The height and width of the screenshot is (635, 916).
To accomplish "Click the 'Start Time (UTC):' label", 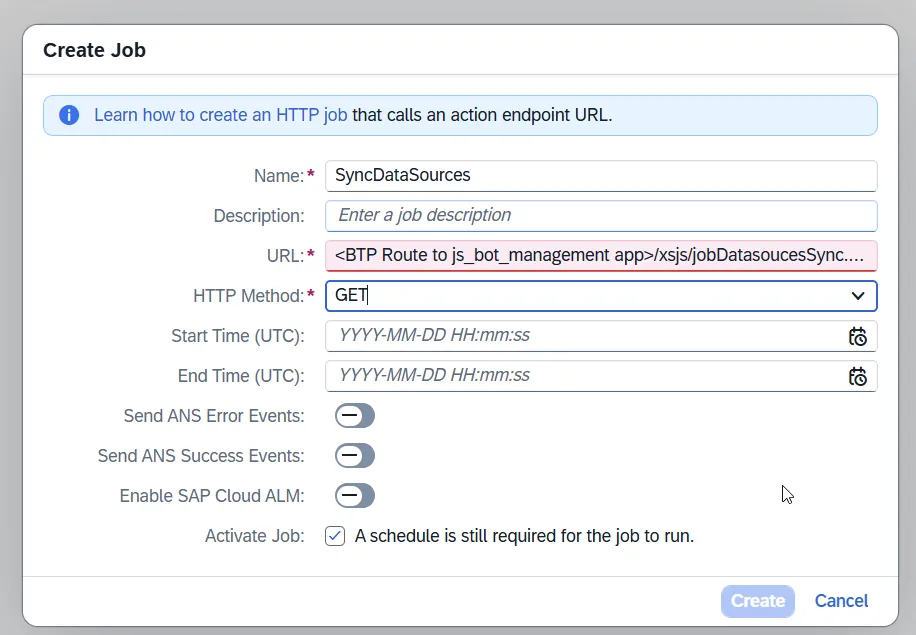I will click(238, 336).
